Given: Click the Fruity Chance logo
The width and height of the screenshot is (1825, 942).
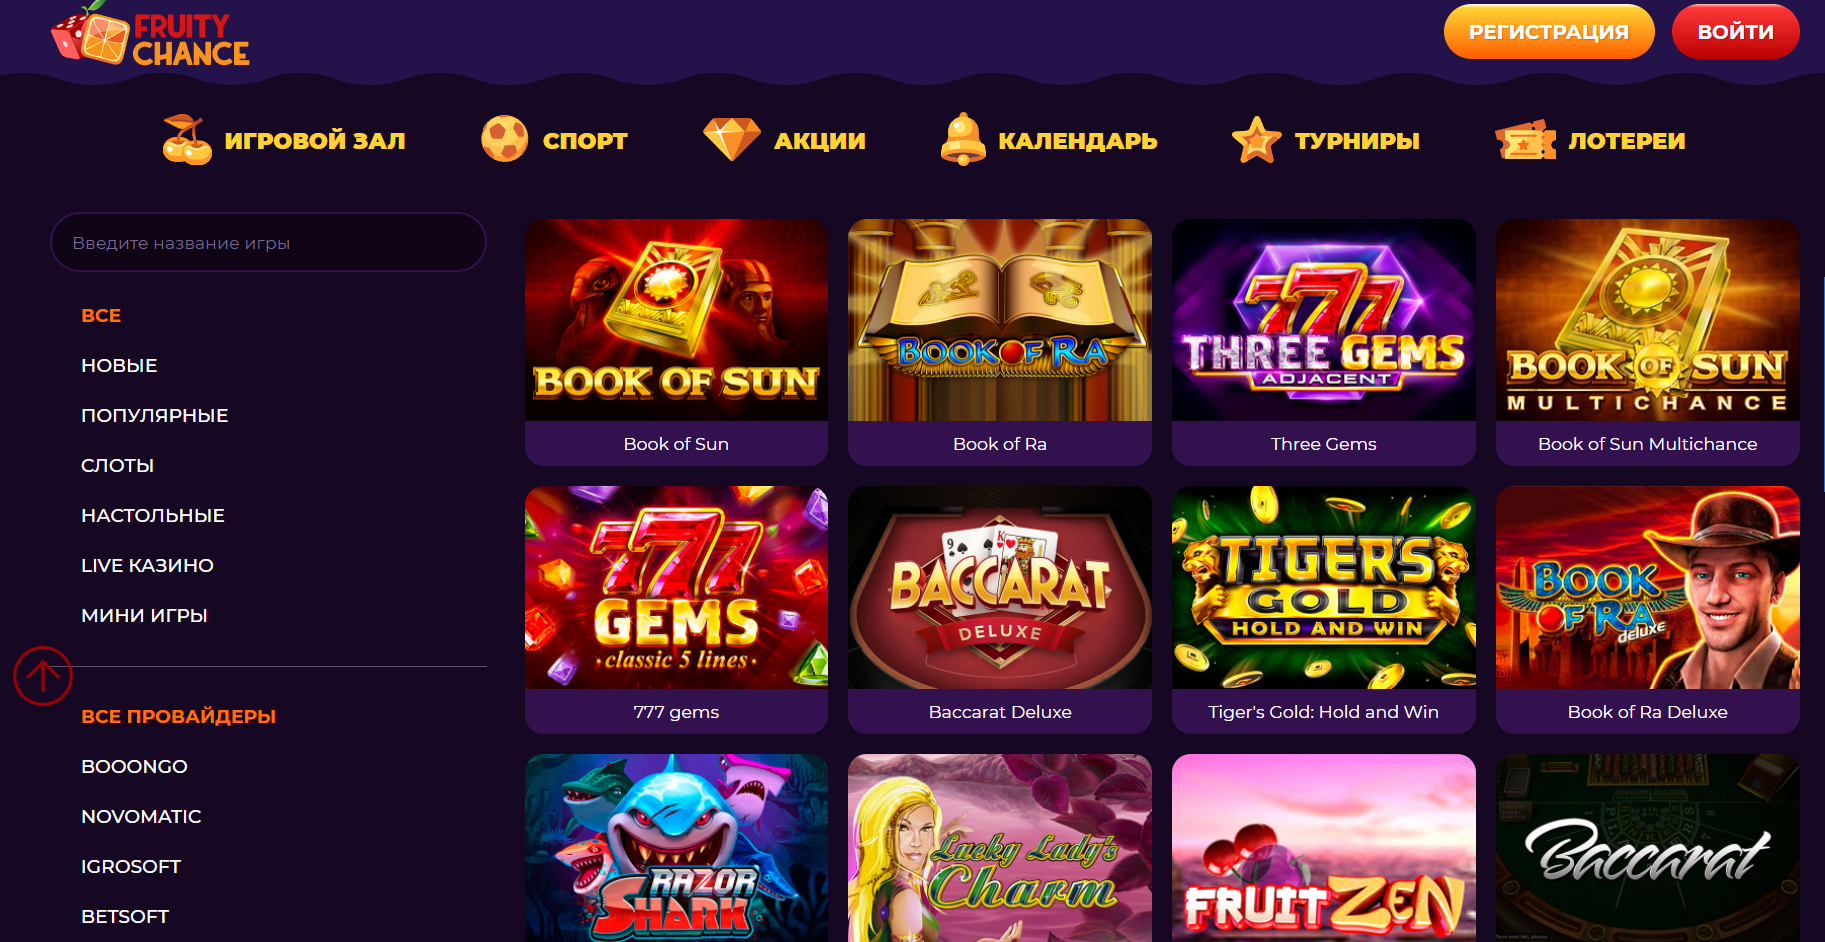Looking at the screenshot, I should [x=150, y=35].
